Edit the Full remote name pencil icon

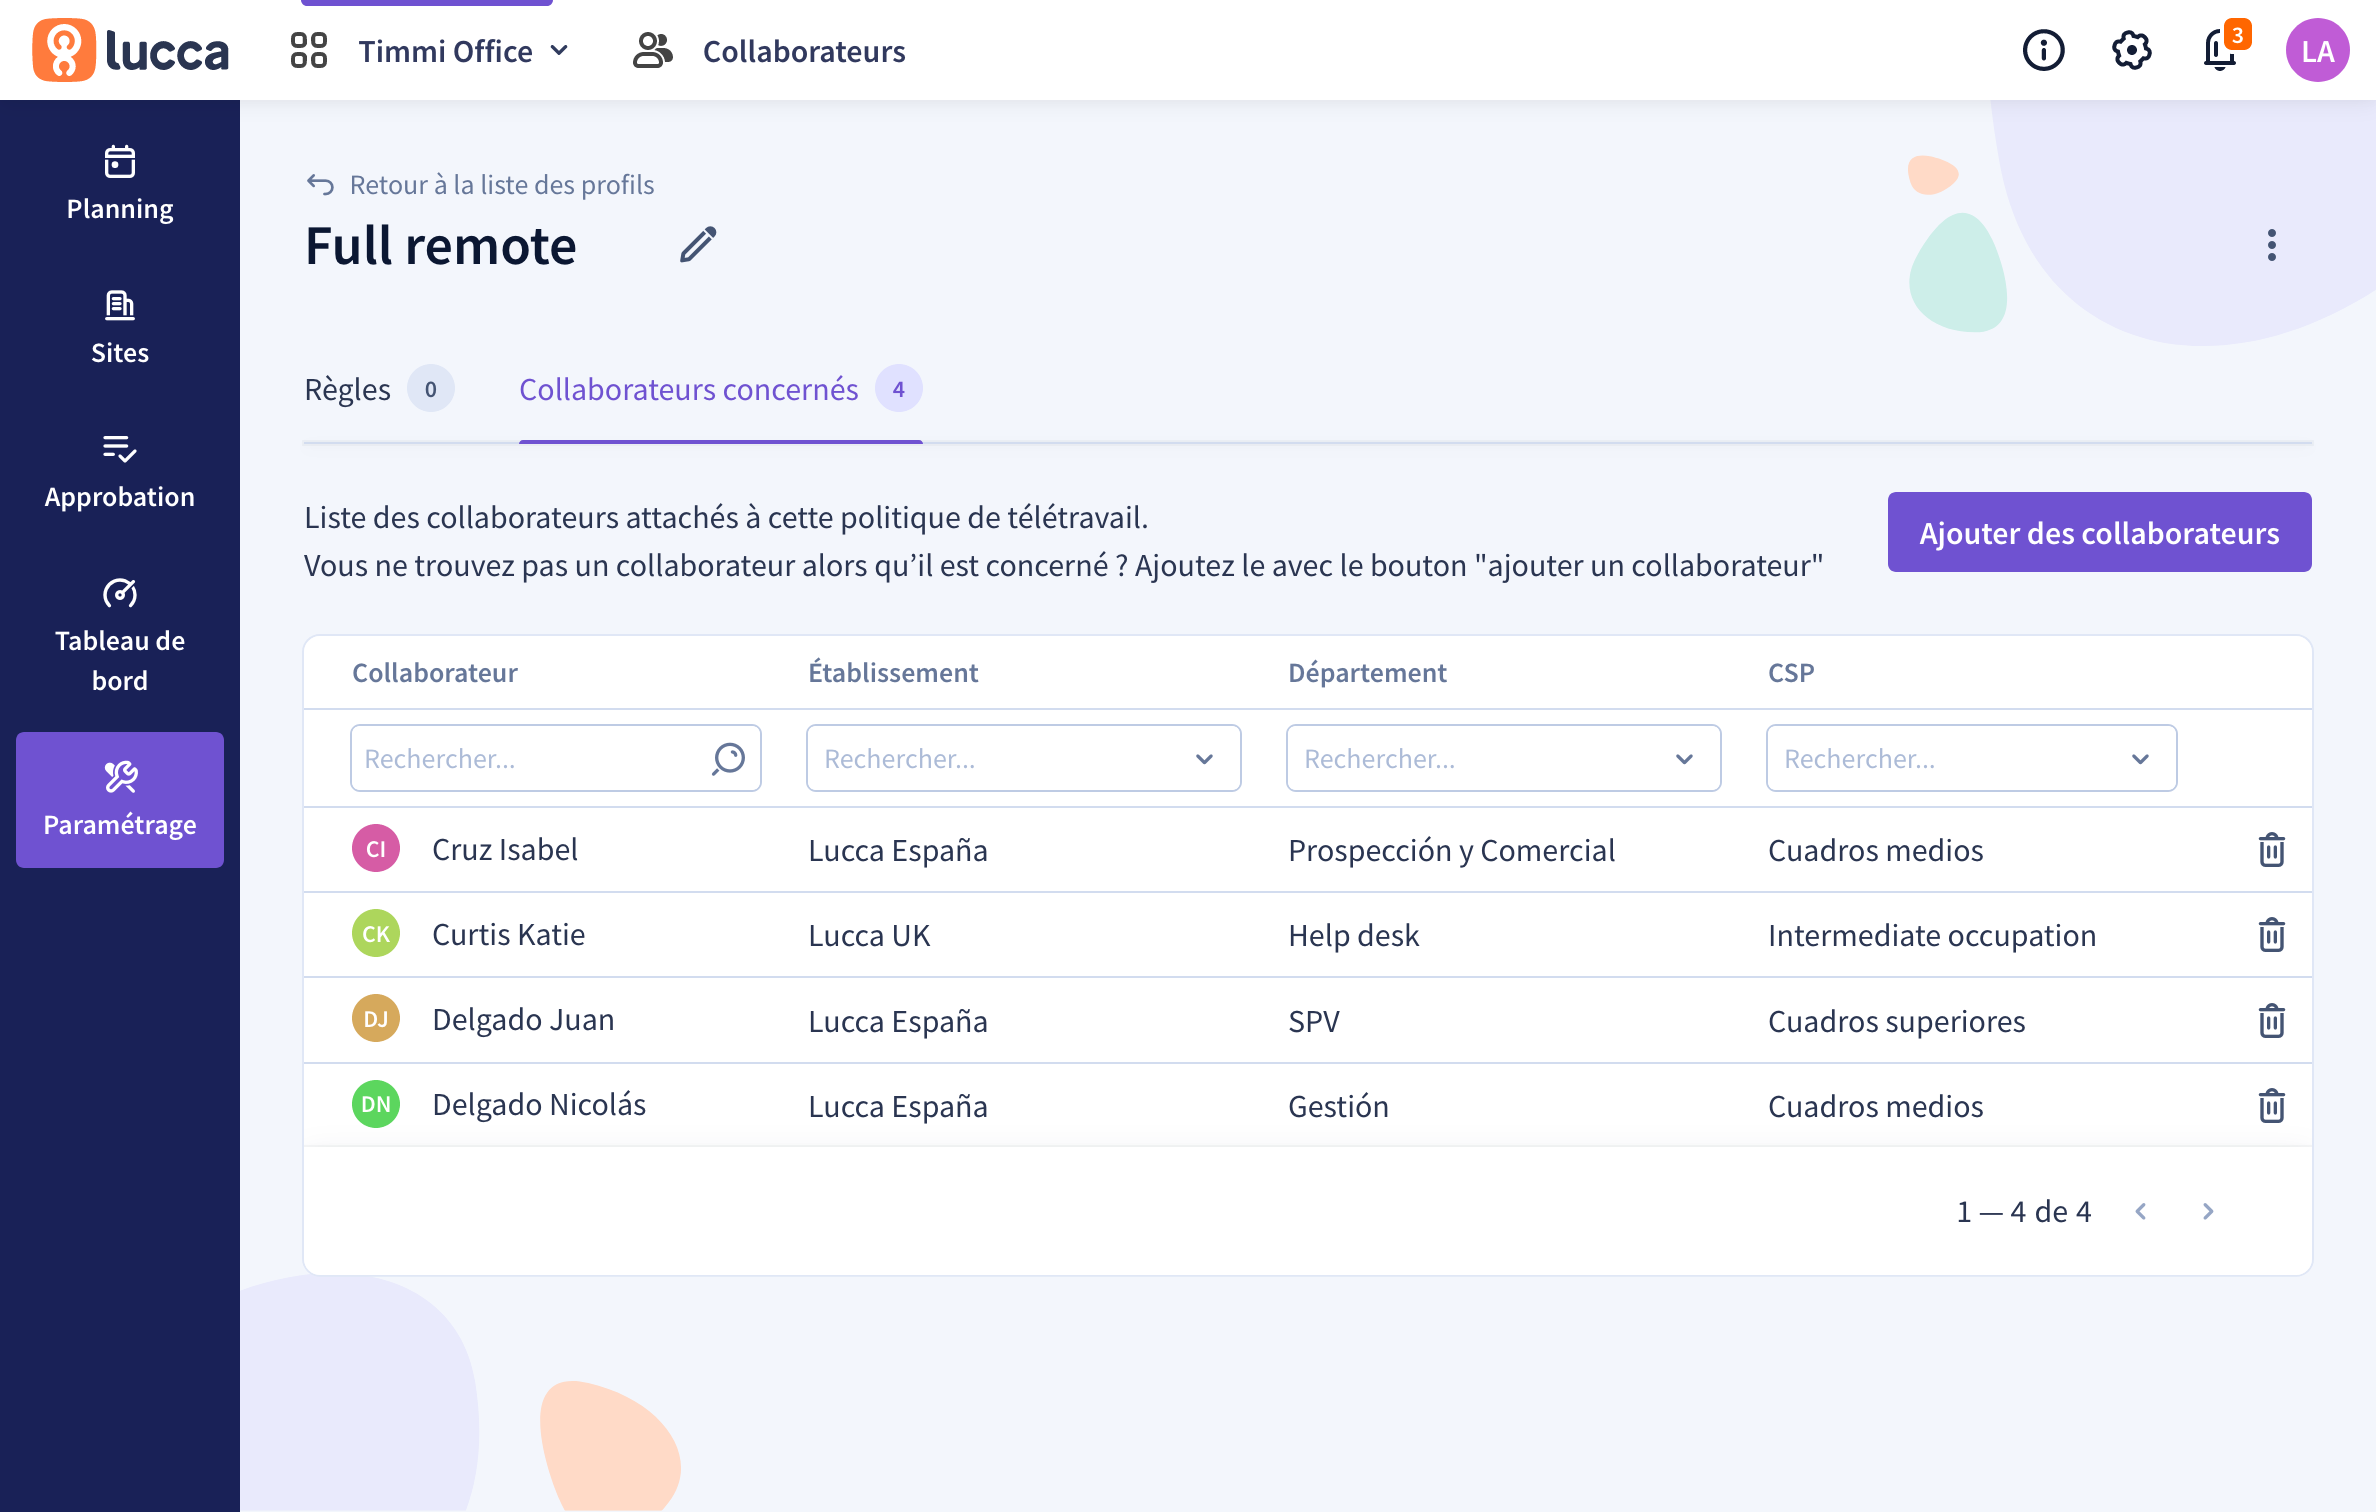point(698,245)
